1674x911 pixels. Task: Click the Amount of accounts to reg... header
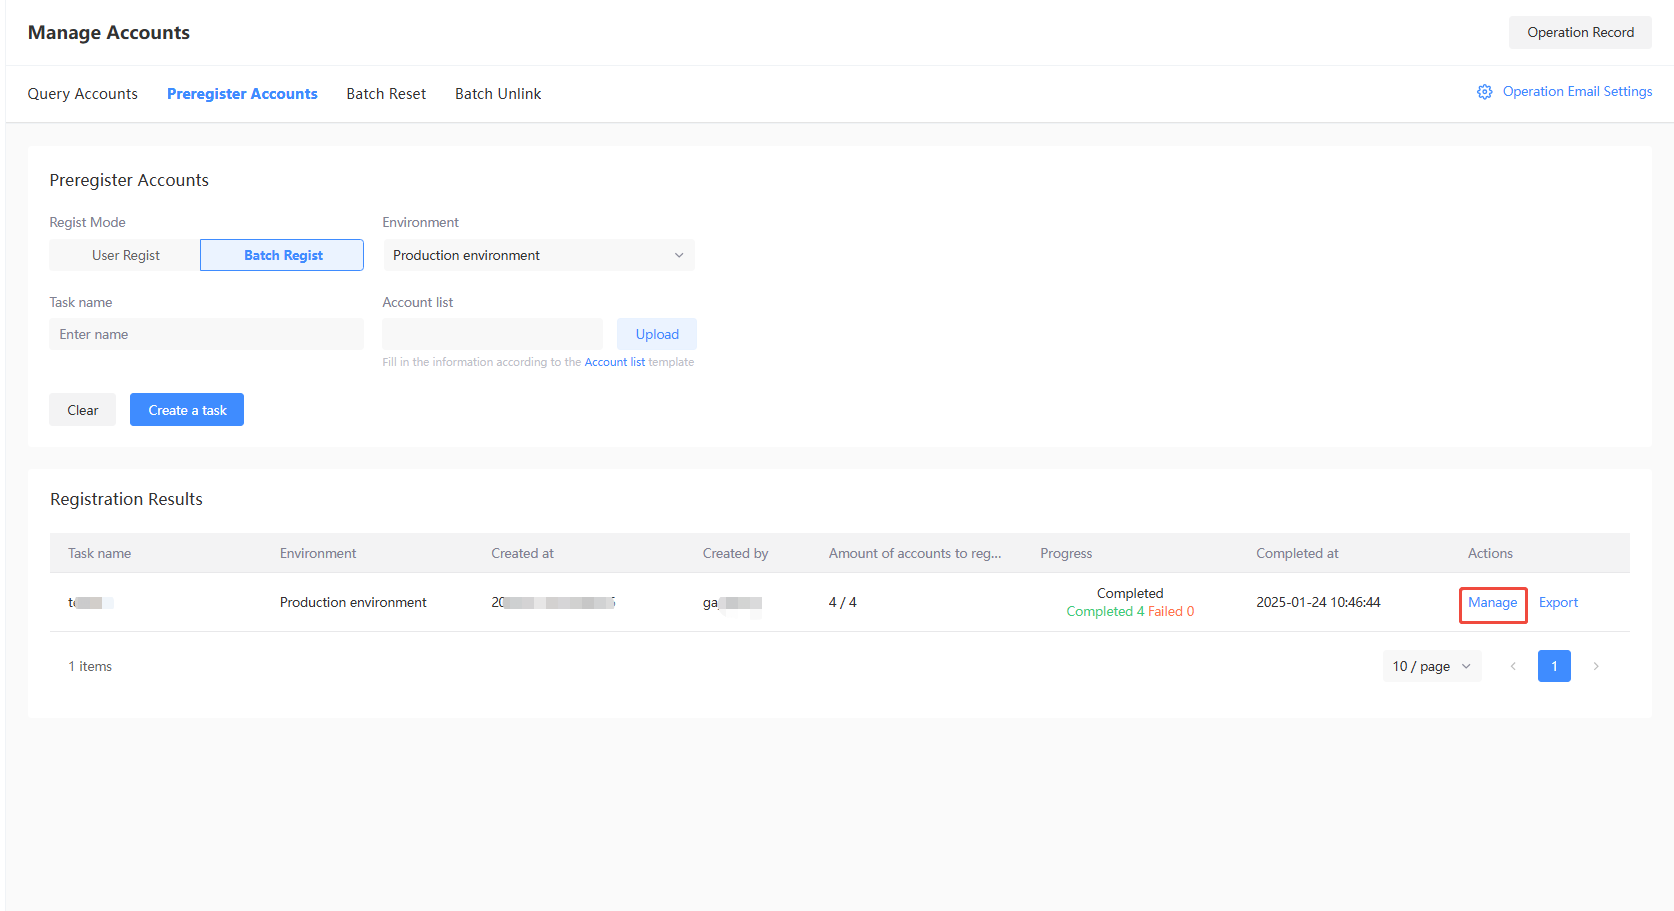[x=915, y=553]
